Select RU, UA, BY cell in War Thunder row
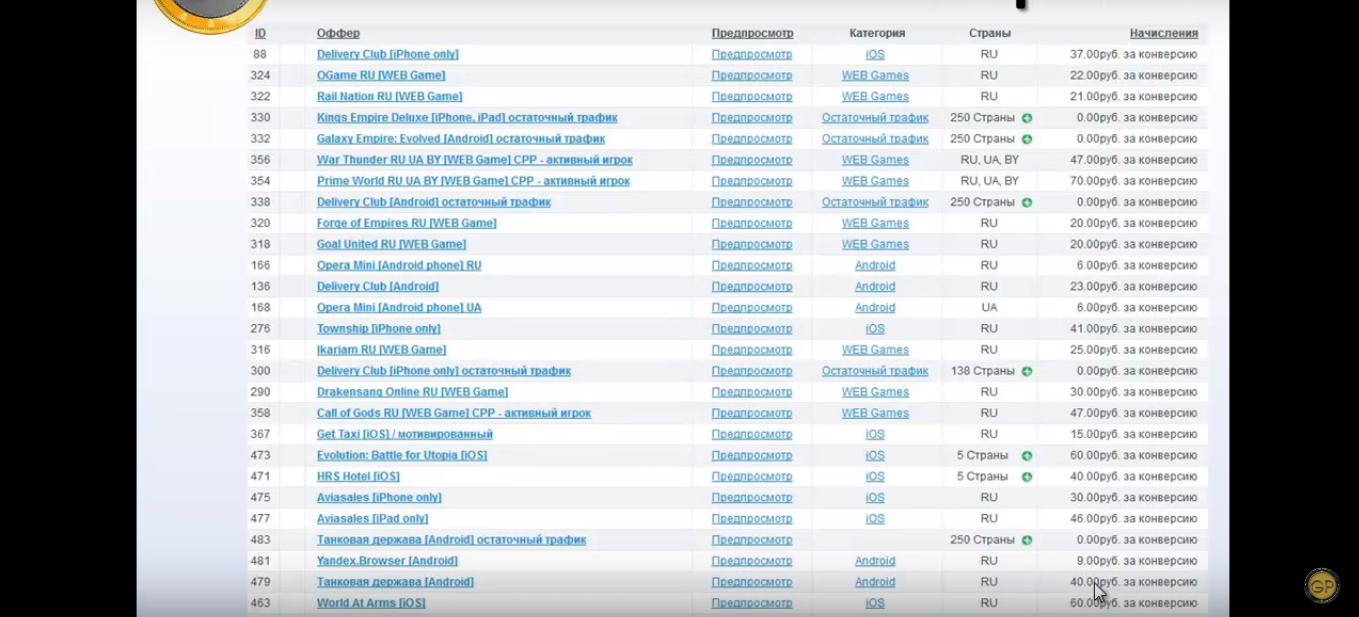The height and width of the screenshot is (617, 1359). tap(989, 160)
